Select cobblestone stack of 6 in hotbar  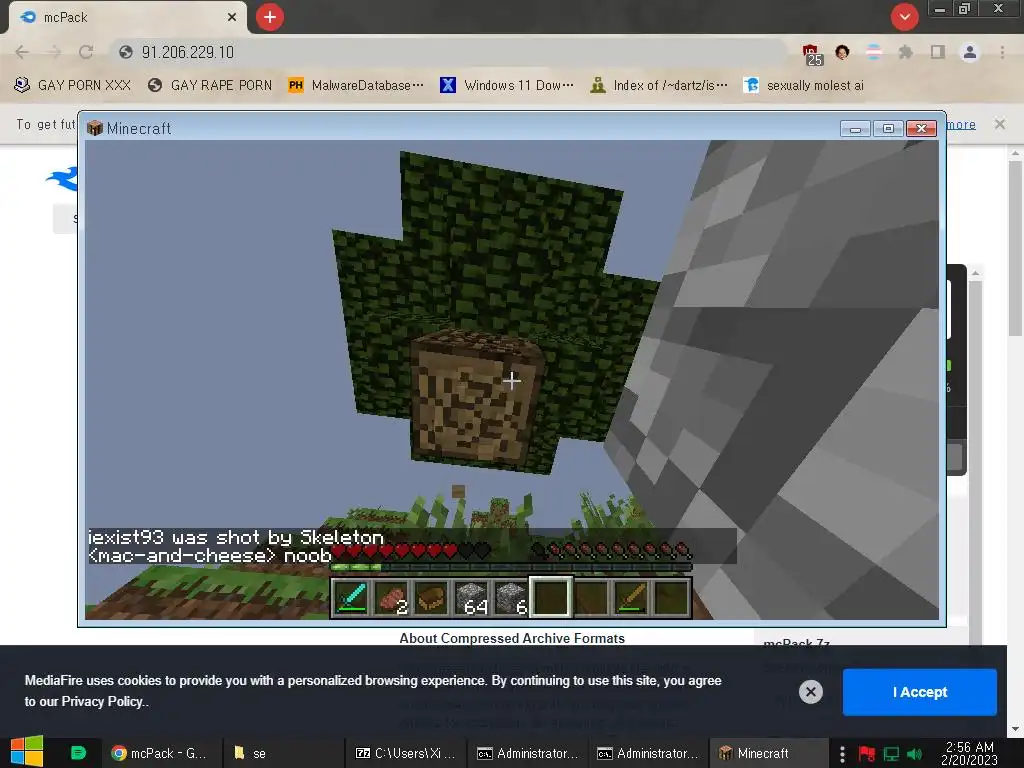pyautogui.click(x=511, y=598)
